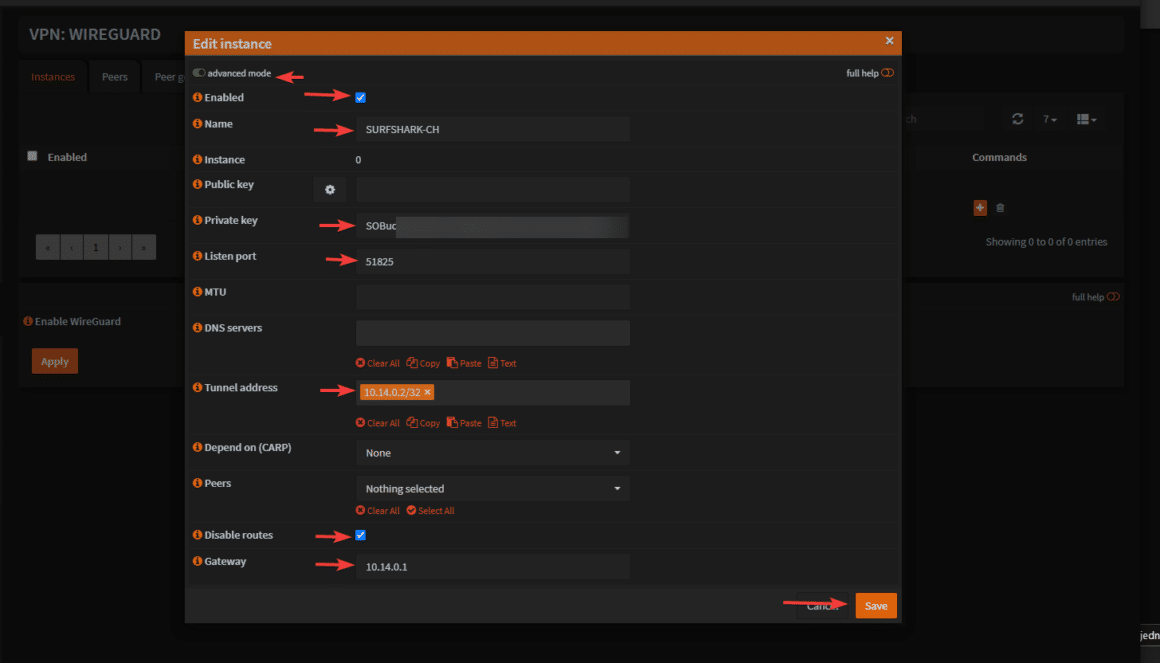The width and height of the screenshot is (1160, 663).
Task: Click the refresh icon in the table toolbar
Action: (x=1017, y=119)
